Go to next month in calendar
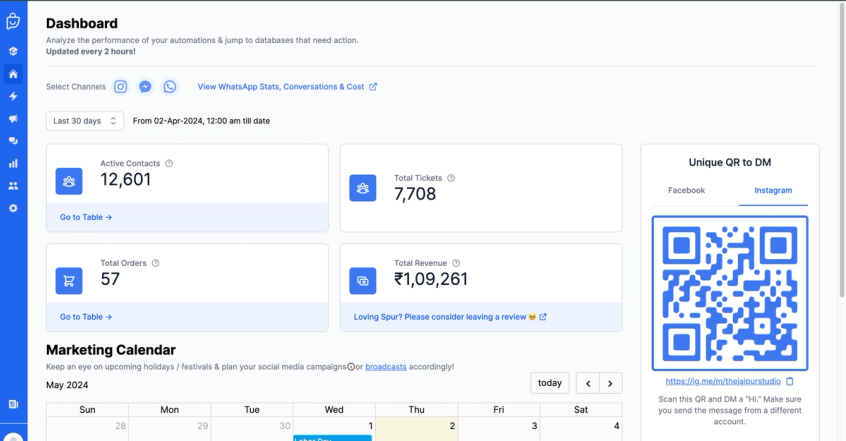Screen dimensions: 846x441 click(x=610, y=383)
